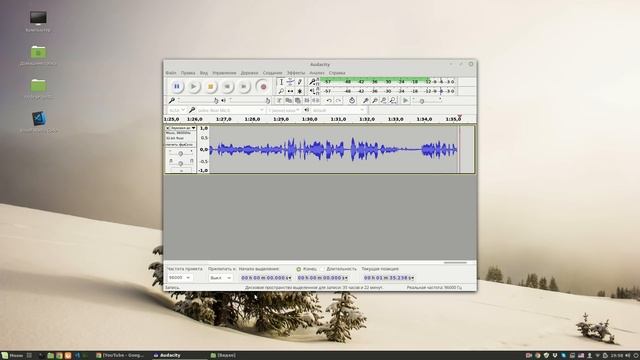Open the Справка menu
Viewport: 640px width, 360px height.
tap(337, 73)
